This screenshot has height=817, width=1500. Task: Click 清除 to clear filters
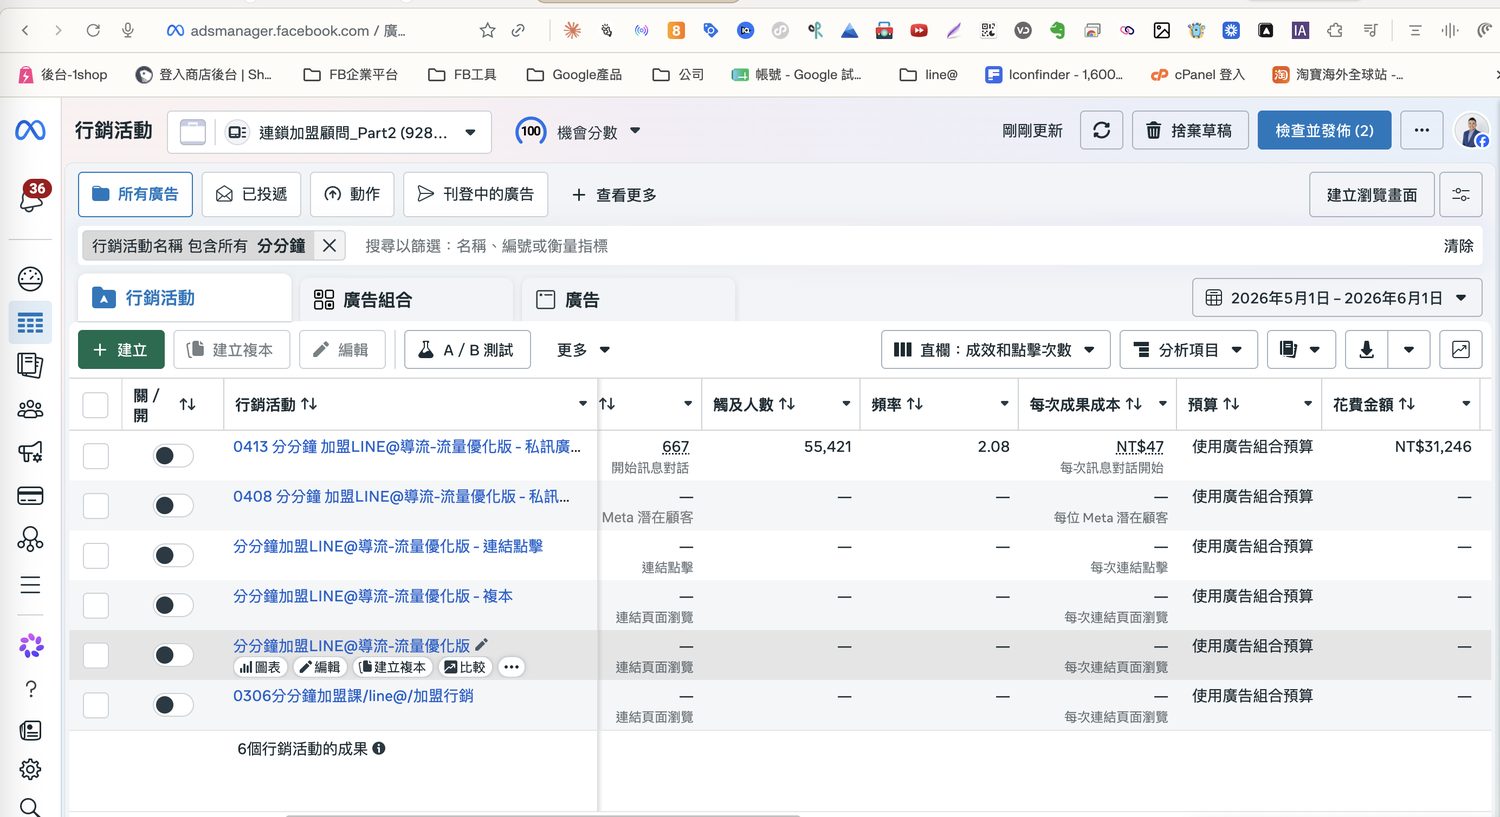coord(1458,245)
